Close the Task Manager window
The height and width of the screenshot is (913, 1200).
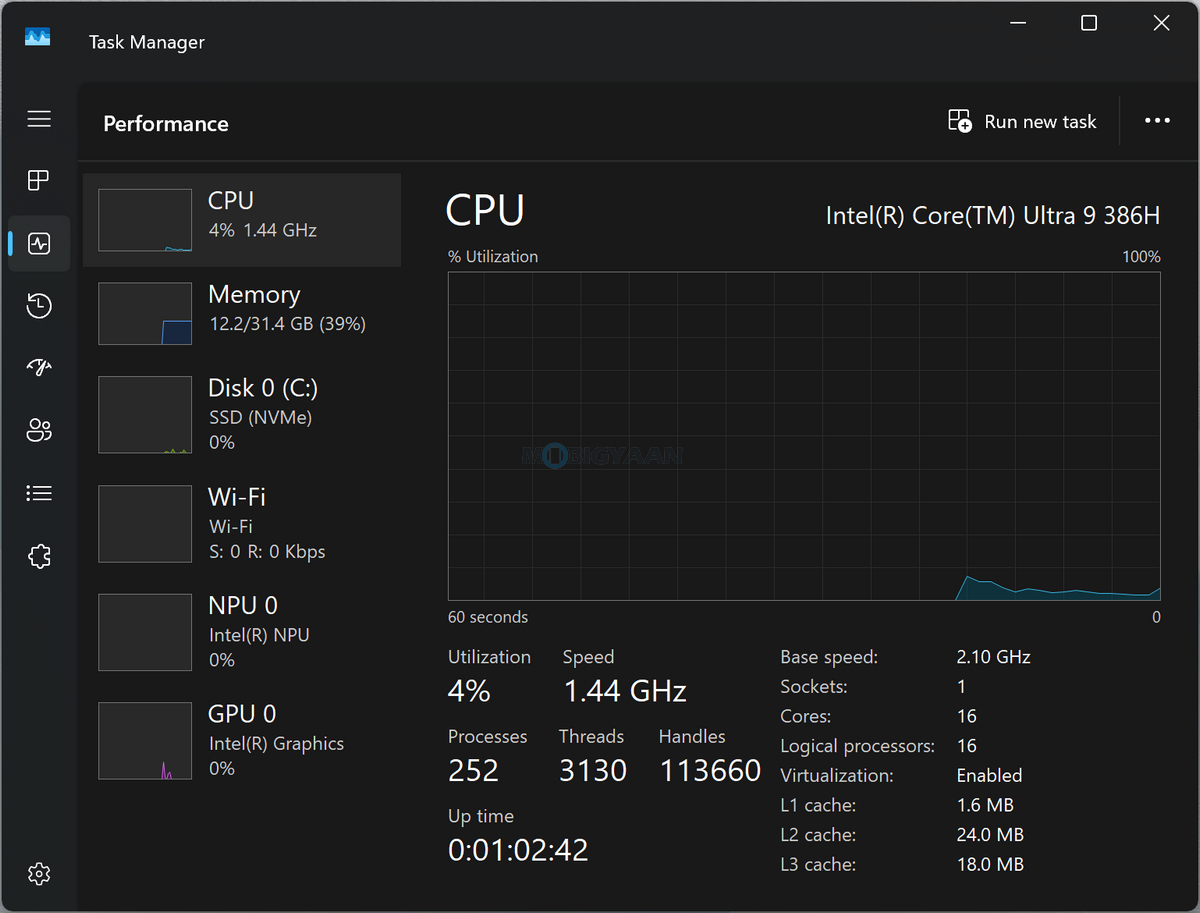pyautogui.click(x=1161, y=23)
